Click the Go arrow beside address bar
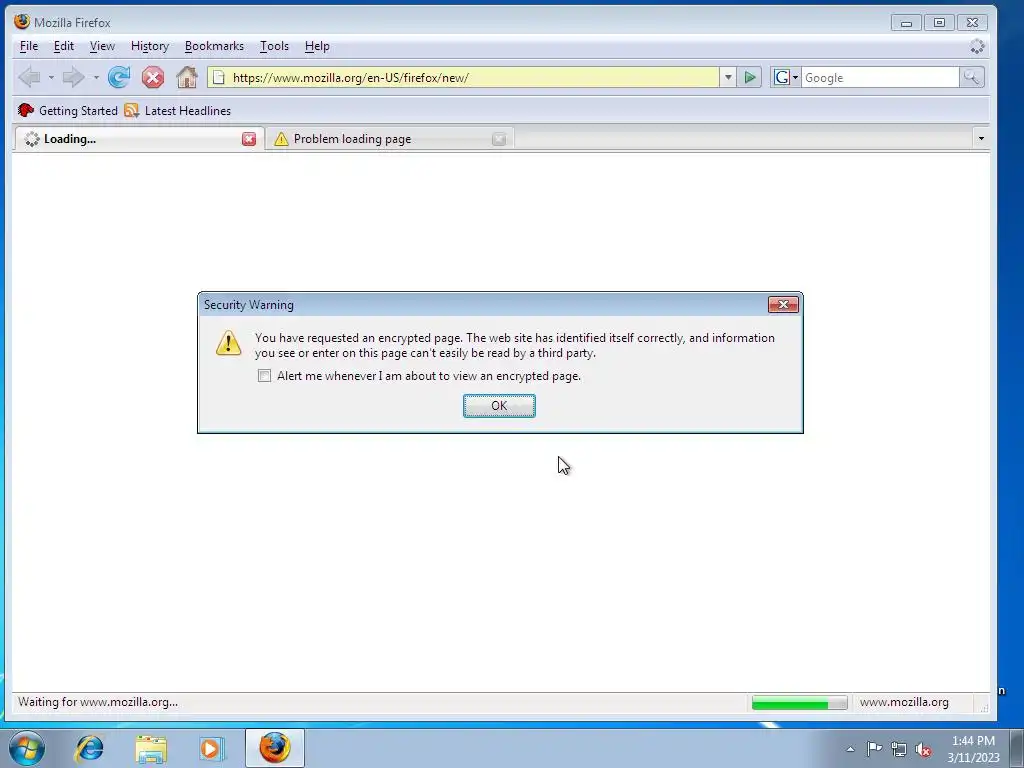Viewport: 1024px width, 768px height. click(750, 77)
